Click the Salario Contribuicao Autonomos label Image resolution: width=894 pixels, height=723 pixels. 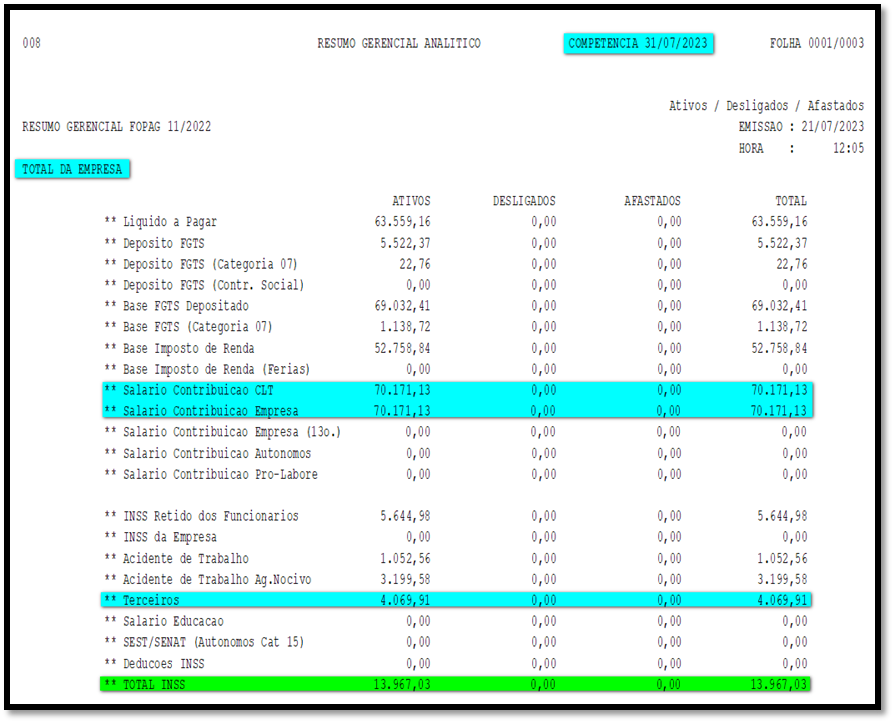217,454
